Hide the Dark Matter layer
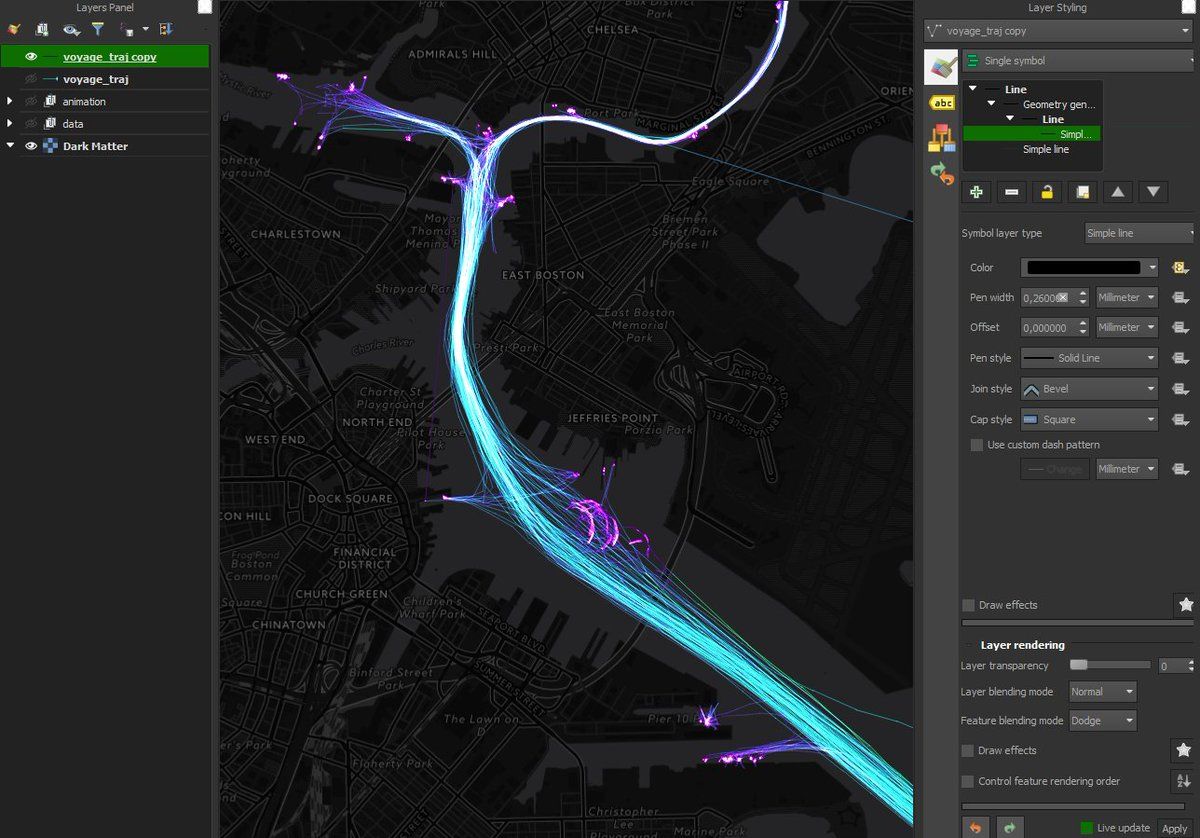This screenshot has width=1200, height=838. tap(31, 146)
